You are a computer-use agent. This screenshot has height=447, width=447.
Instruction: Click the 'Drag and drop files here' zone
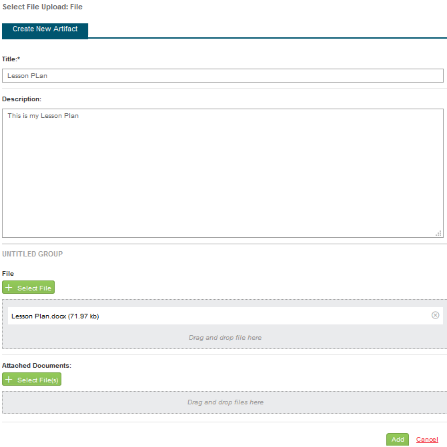225,402
